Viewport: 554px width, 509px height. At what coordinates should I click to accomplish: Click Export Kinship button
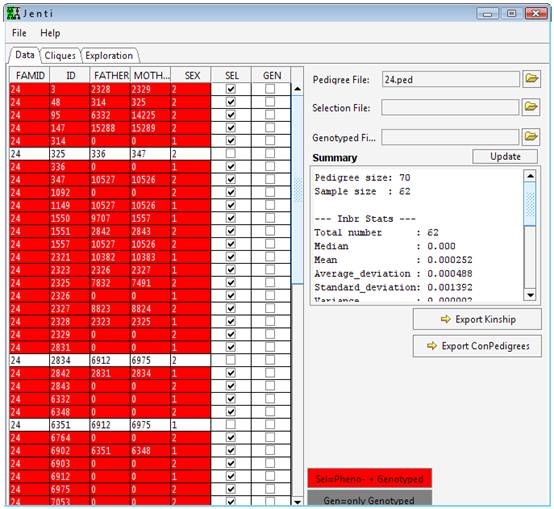(x=477, y=319)
